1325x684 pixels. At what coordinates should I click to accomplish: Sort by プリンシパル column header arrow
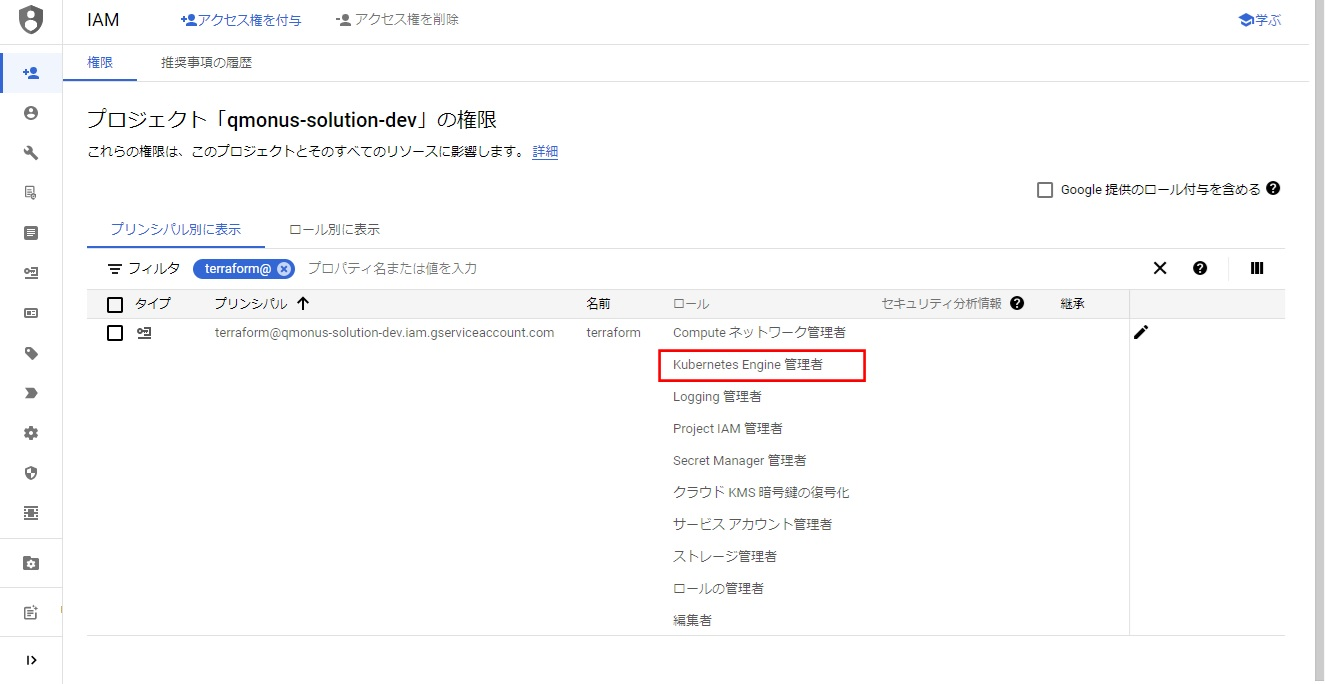click(x=303, y=304)
